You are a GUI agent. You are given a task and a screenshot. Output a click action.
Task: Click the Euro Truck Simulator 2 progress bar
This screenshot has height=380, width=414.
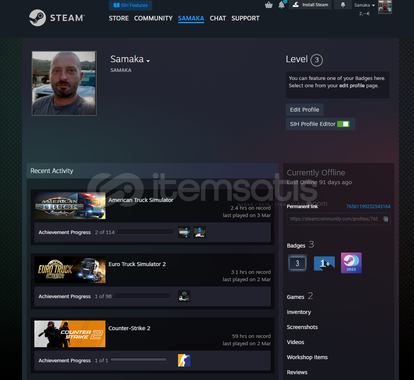click(x=142, y=296)
